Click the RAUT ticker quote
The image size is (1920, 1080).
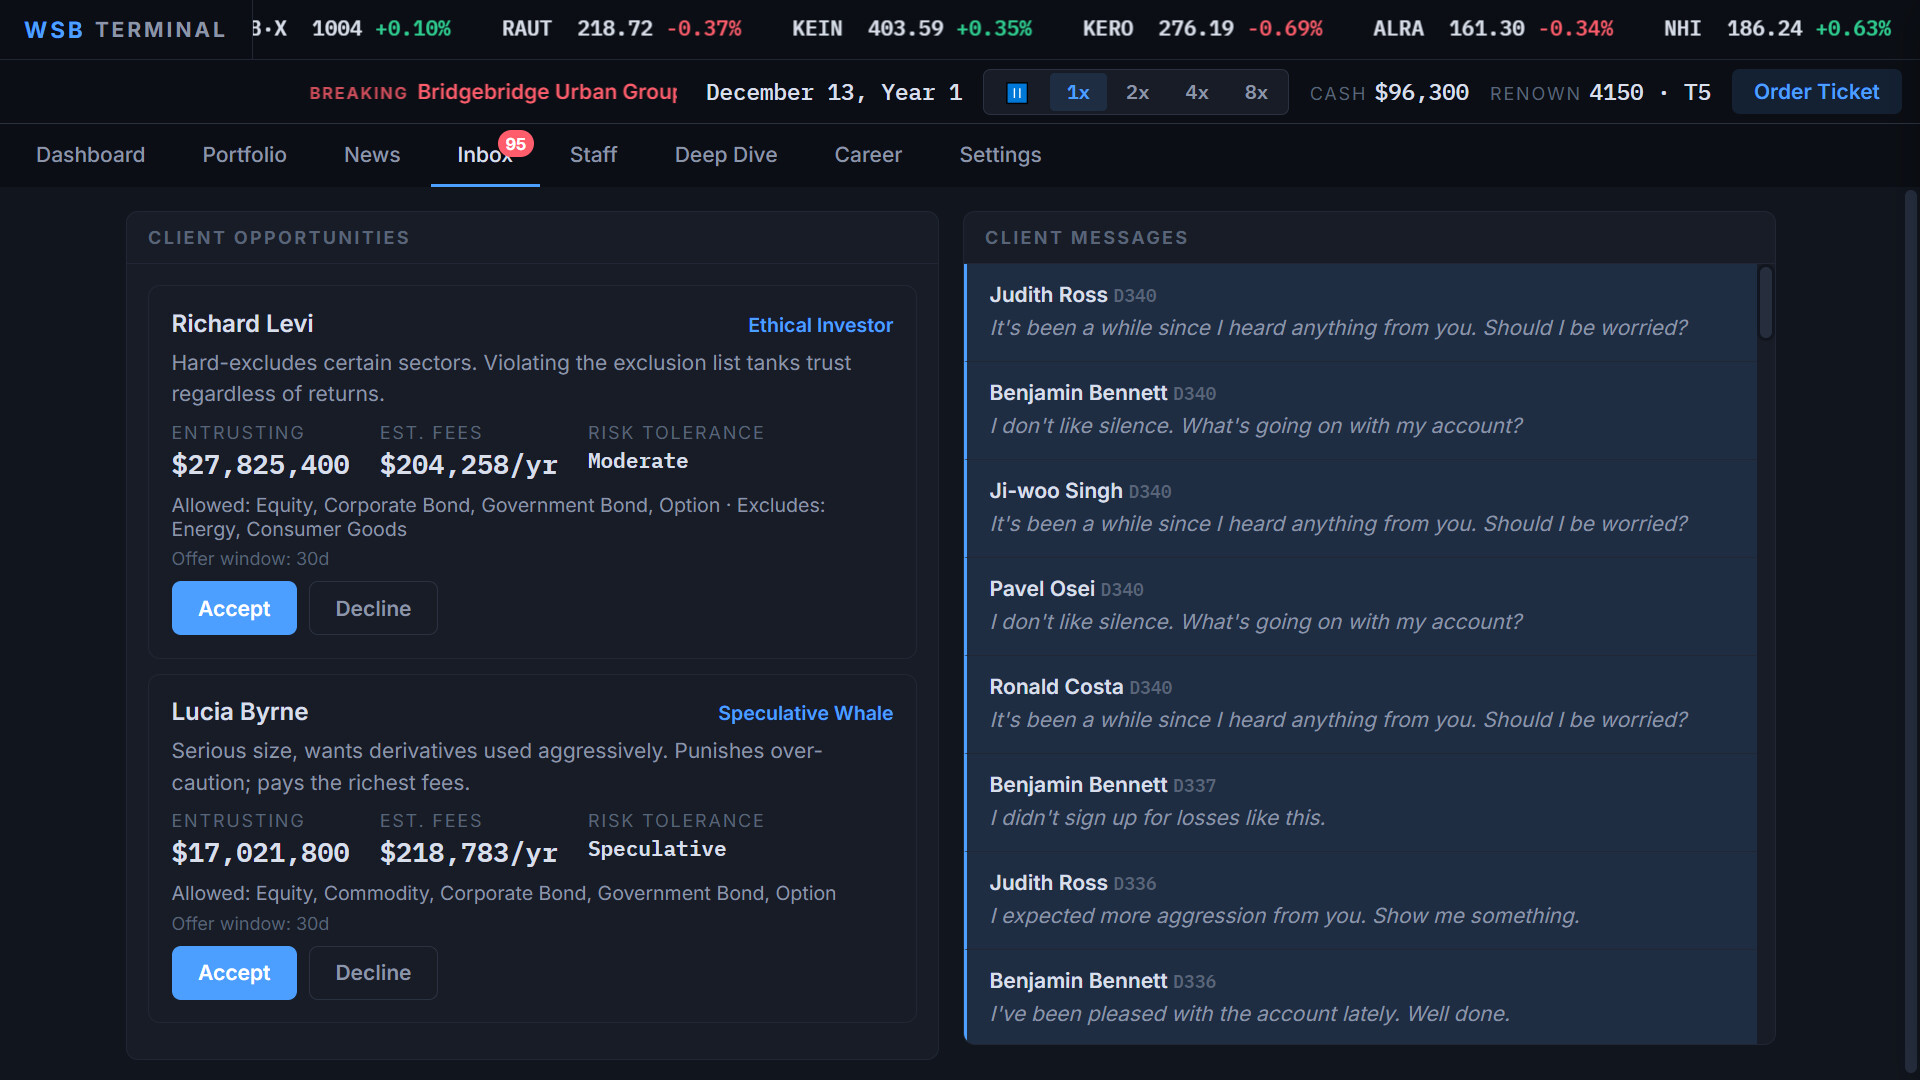pos(621,29)
